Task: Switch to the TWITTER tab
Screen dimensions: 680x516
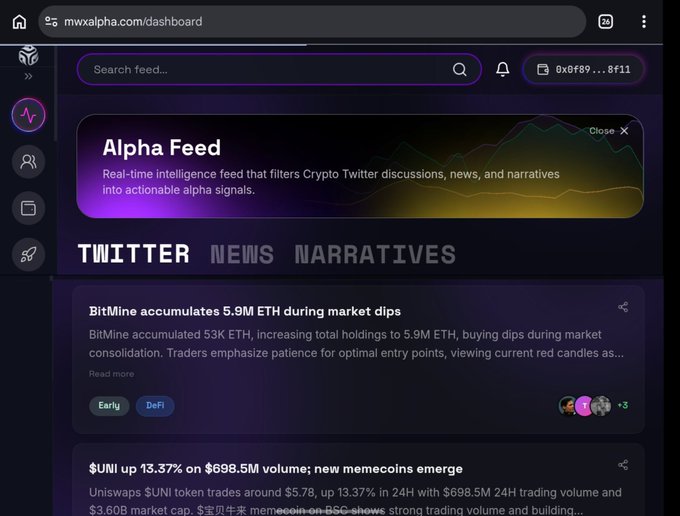Action: pyautogui.click(x=134, y=254)
